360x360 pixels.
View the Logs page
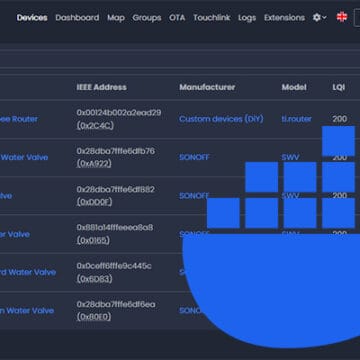point(247,18)
